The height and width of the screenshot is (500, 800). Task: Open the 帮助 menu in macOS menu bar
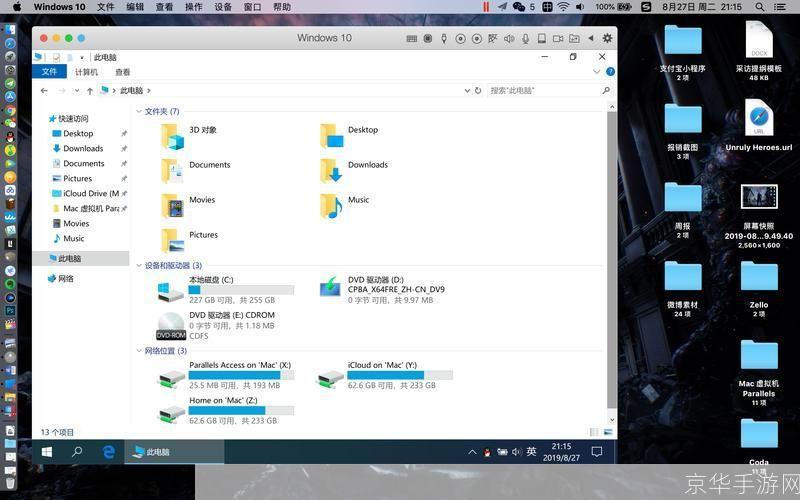click(282, 7)
